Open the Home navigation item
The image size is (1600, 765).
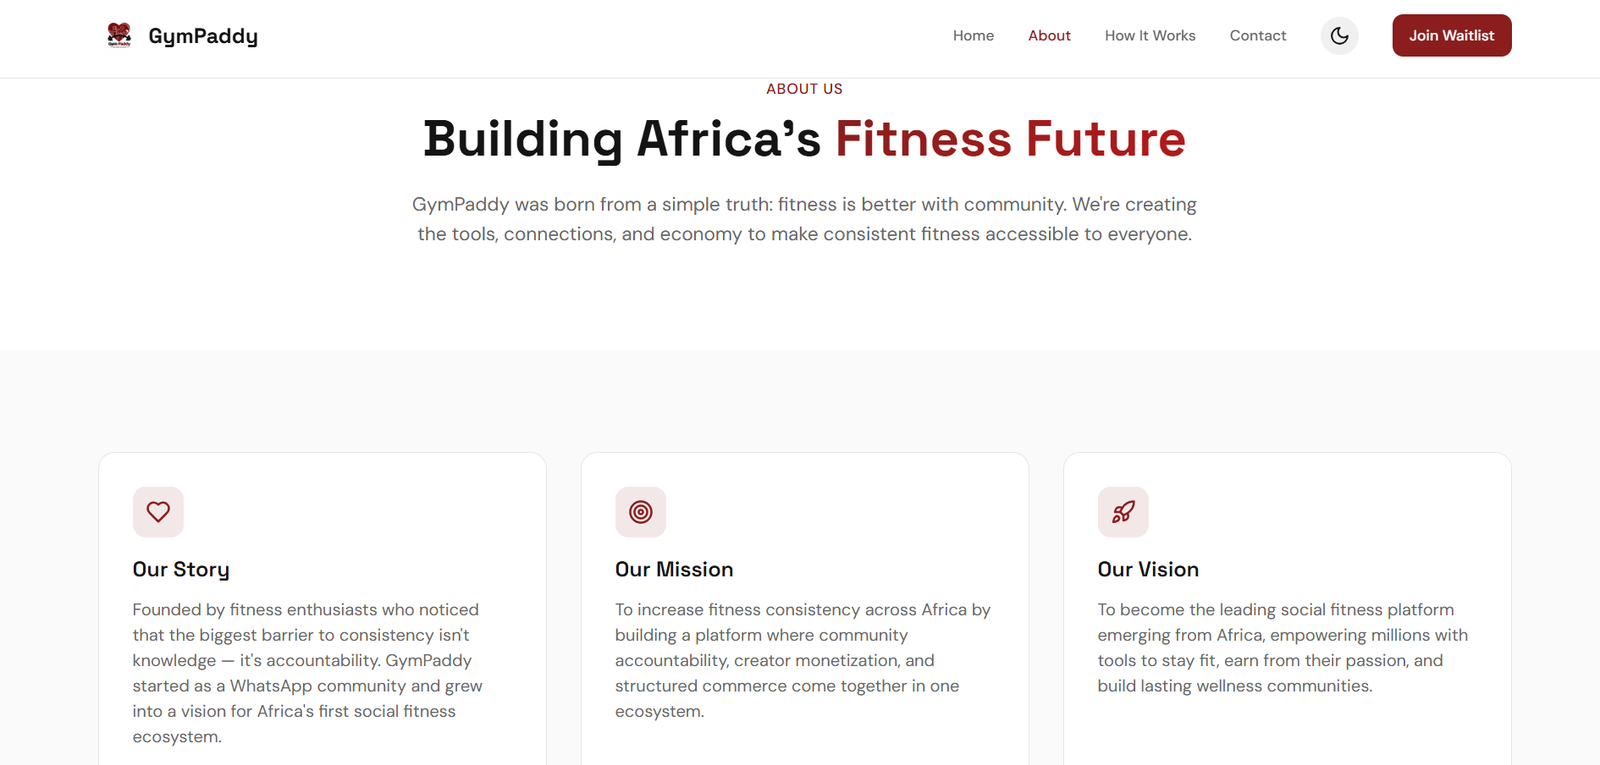pos(973,35)
